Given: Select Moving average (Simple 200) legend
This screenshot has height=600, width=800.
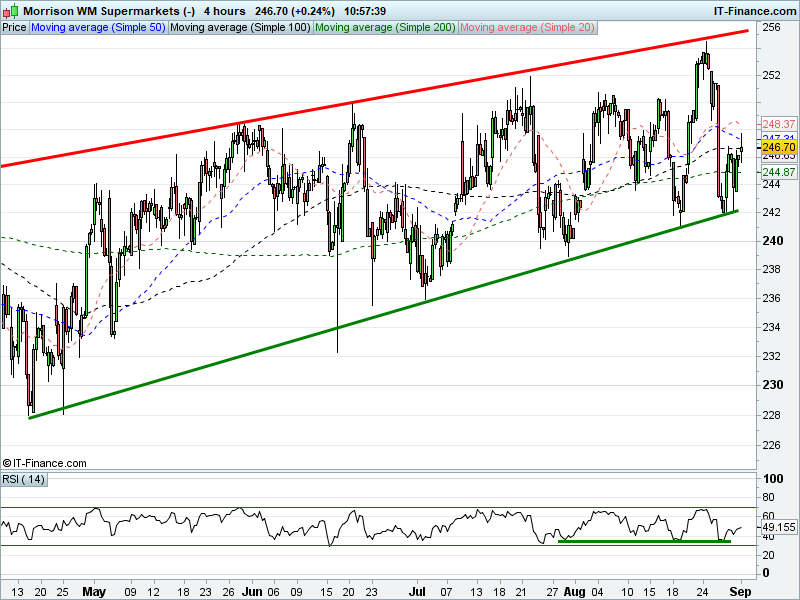Looking at the screenshot, I should coord(385,28).
